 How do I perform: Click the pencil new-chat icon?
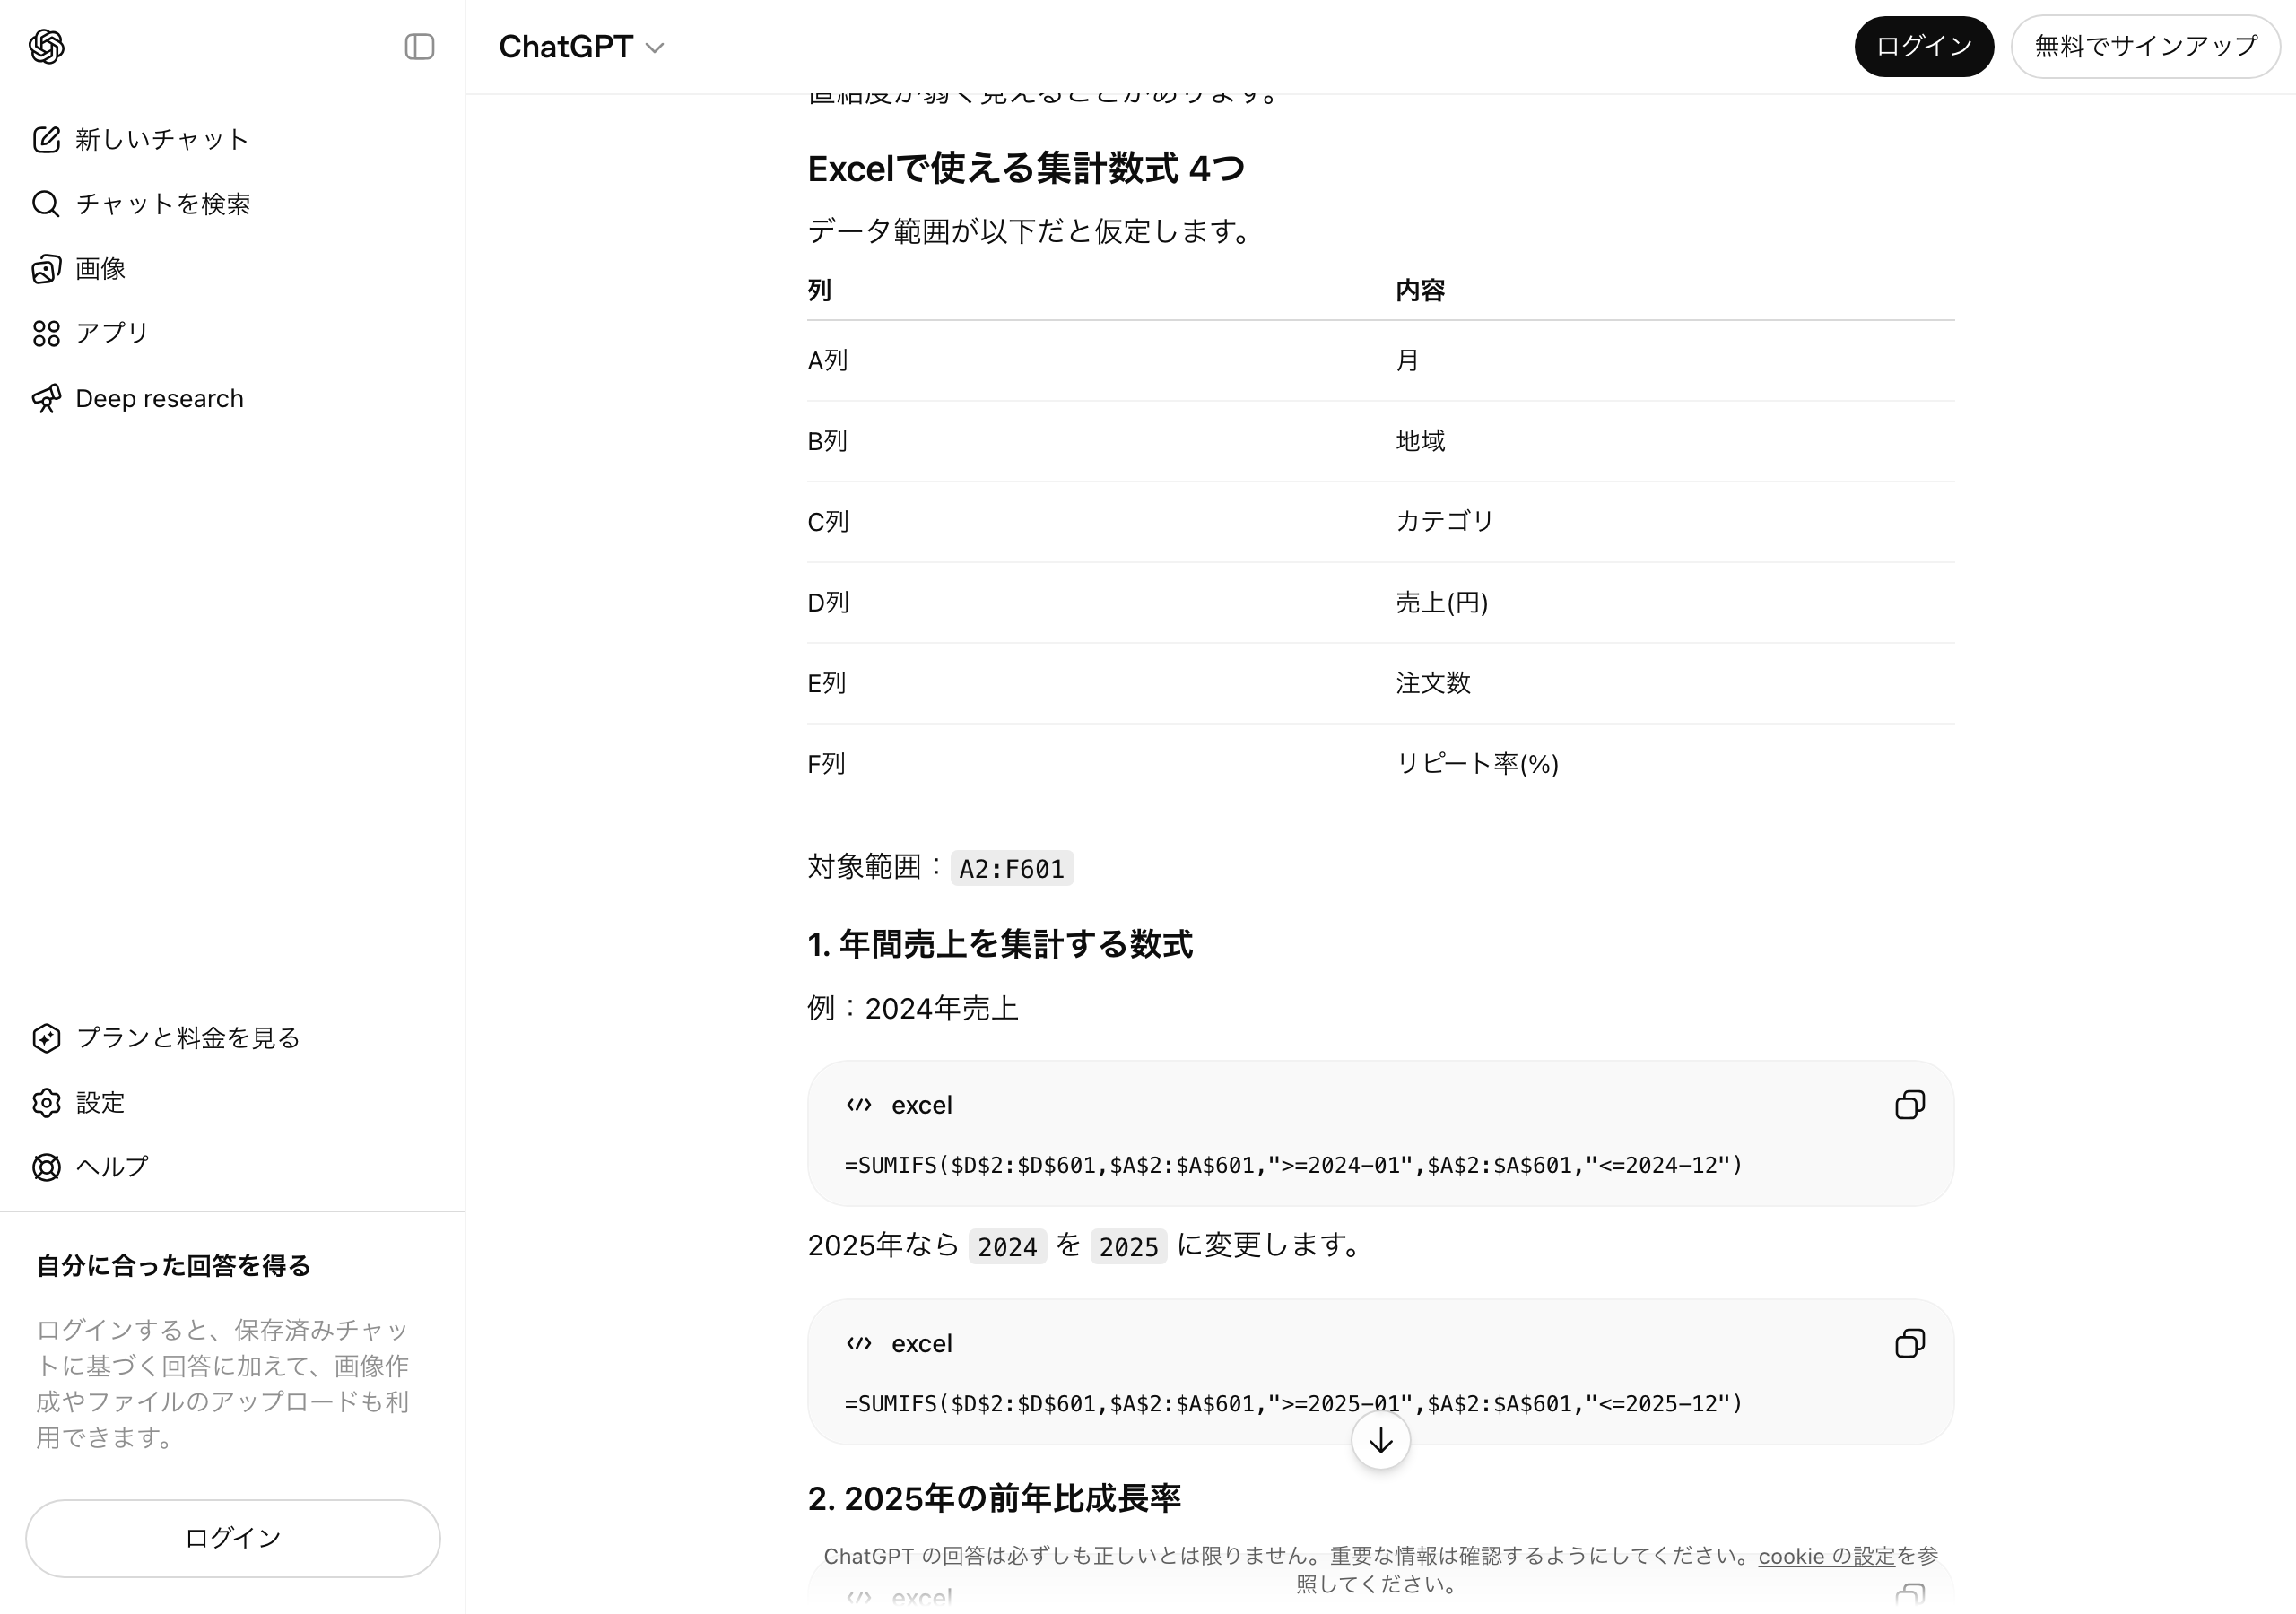(x=46, y=139)
